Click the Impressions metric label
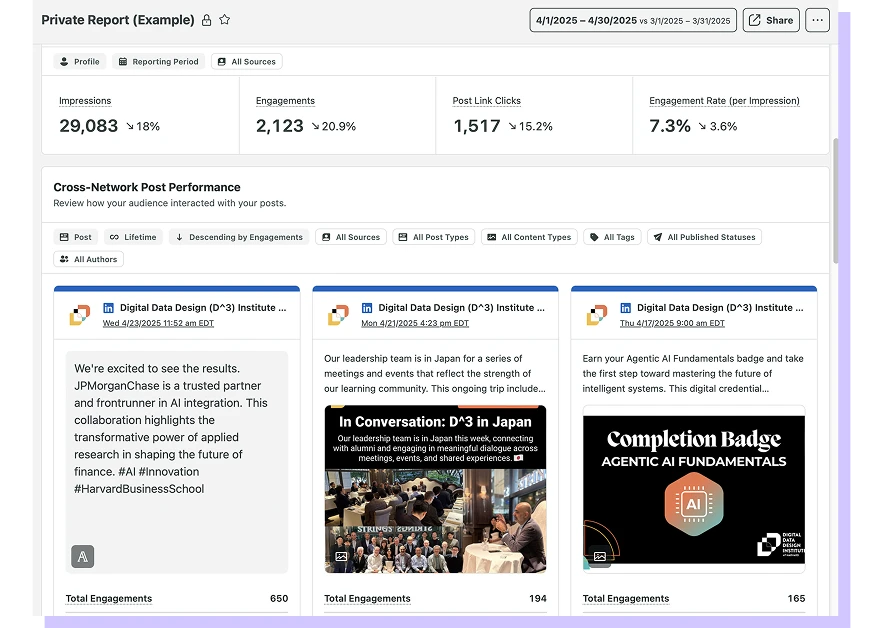This screenshot has width=883, height=628. click(x=85, y=101)
